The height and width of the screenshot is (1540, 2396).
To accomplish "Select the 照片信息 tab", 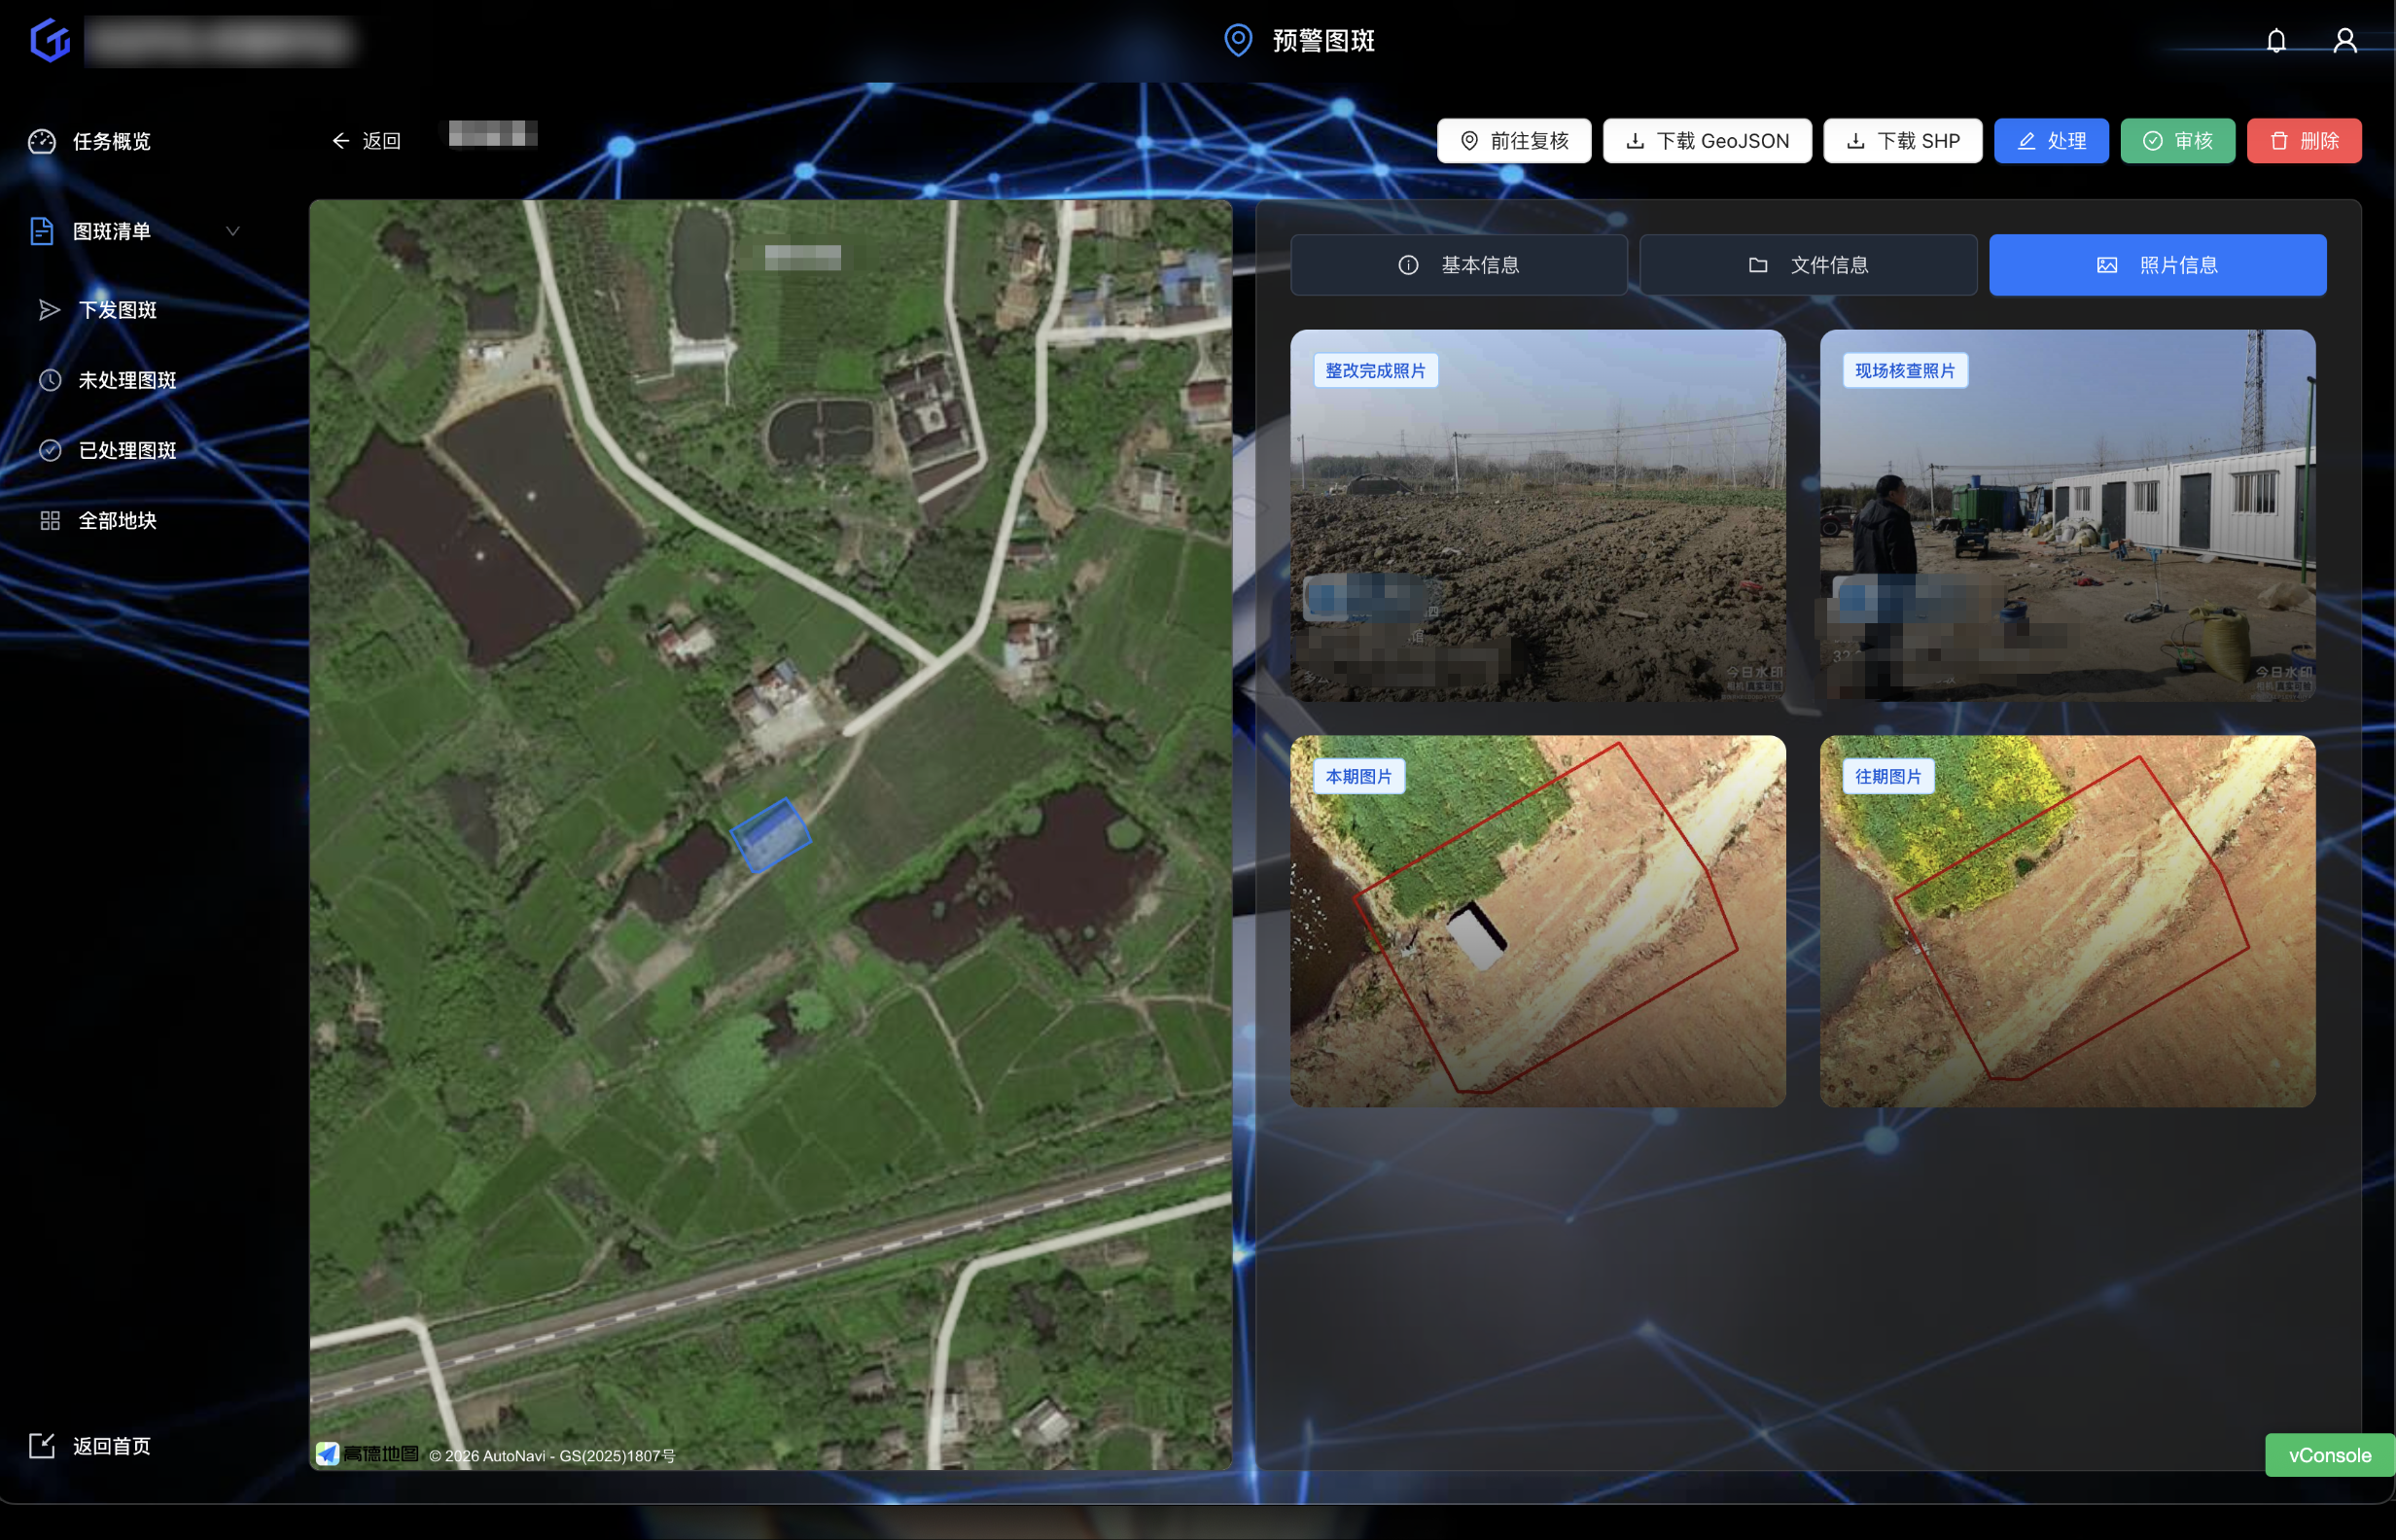I will (2157, 265).
